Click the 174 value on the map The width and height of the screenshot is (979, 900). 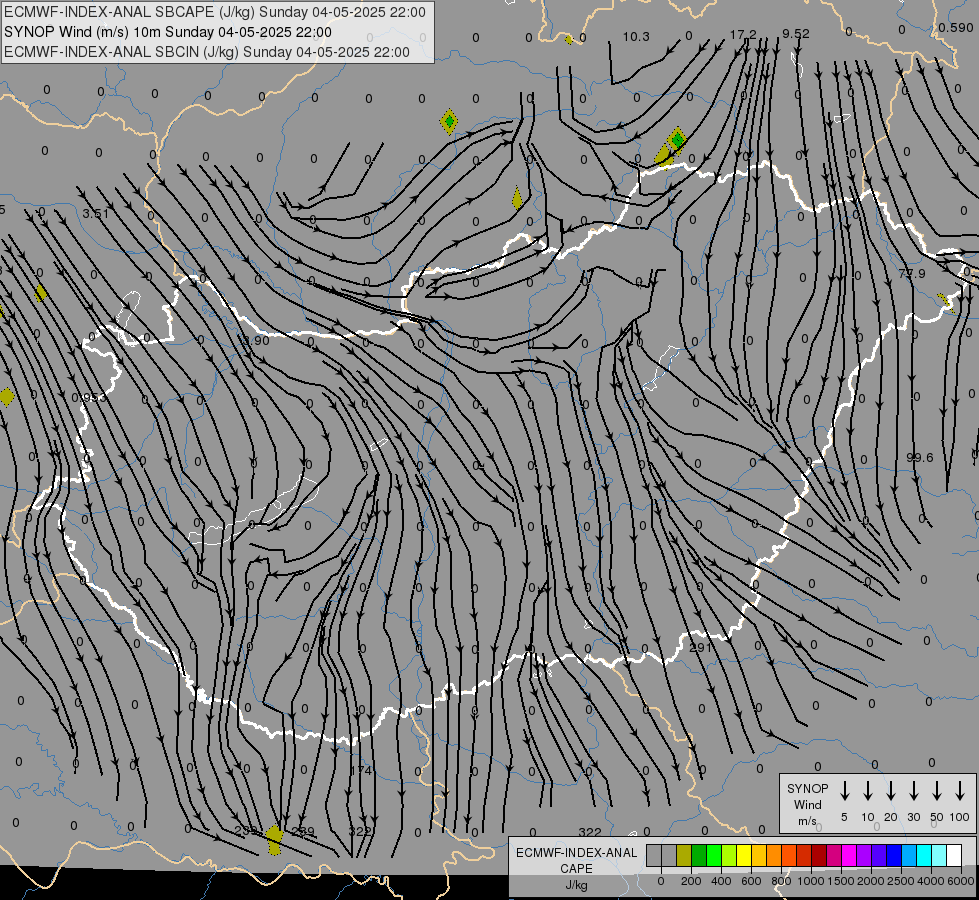click(362, 771)
